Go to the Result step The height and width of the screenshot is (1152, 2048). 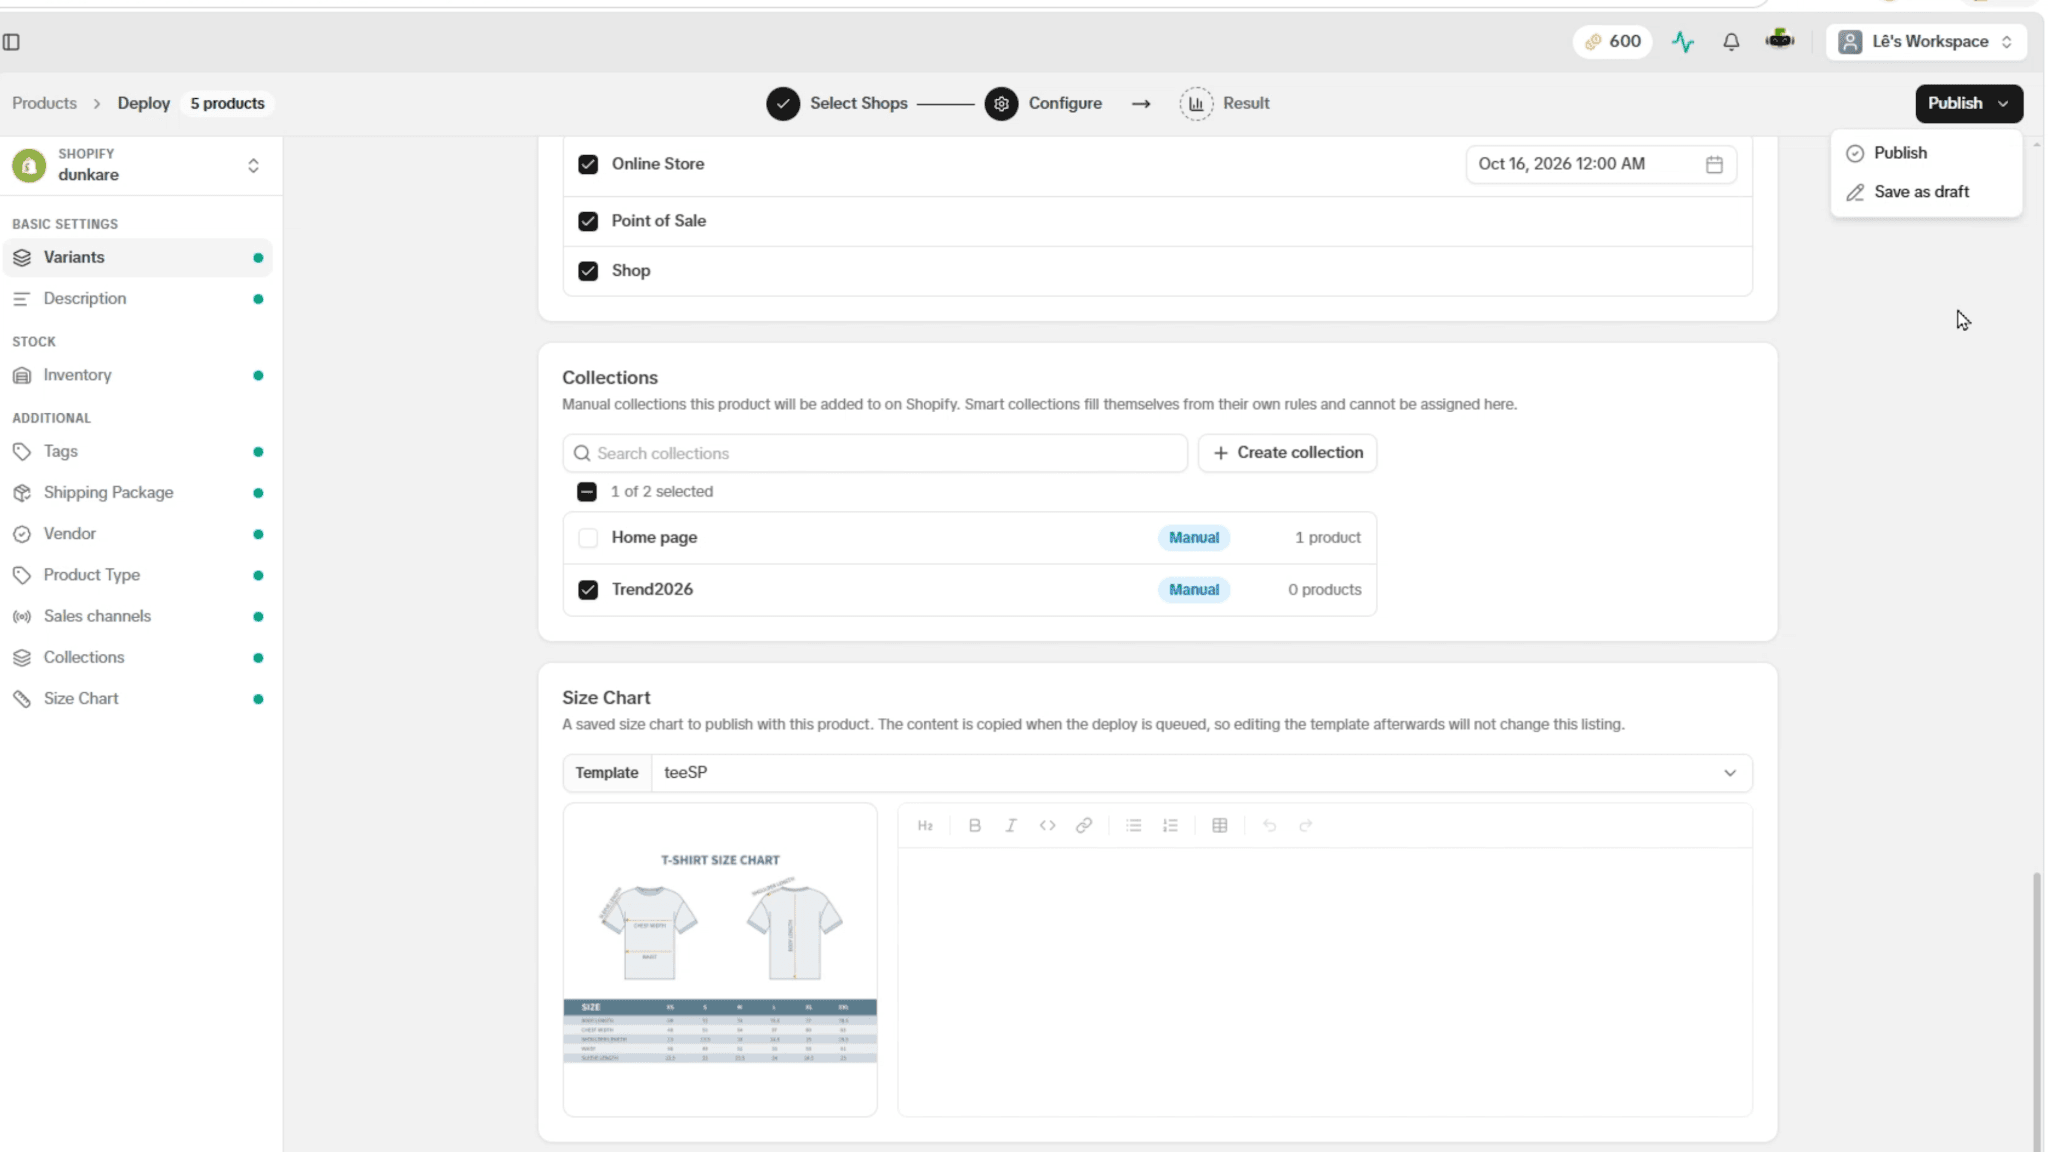(x=1224, y=103)
